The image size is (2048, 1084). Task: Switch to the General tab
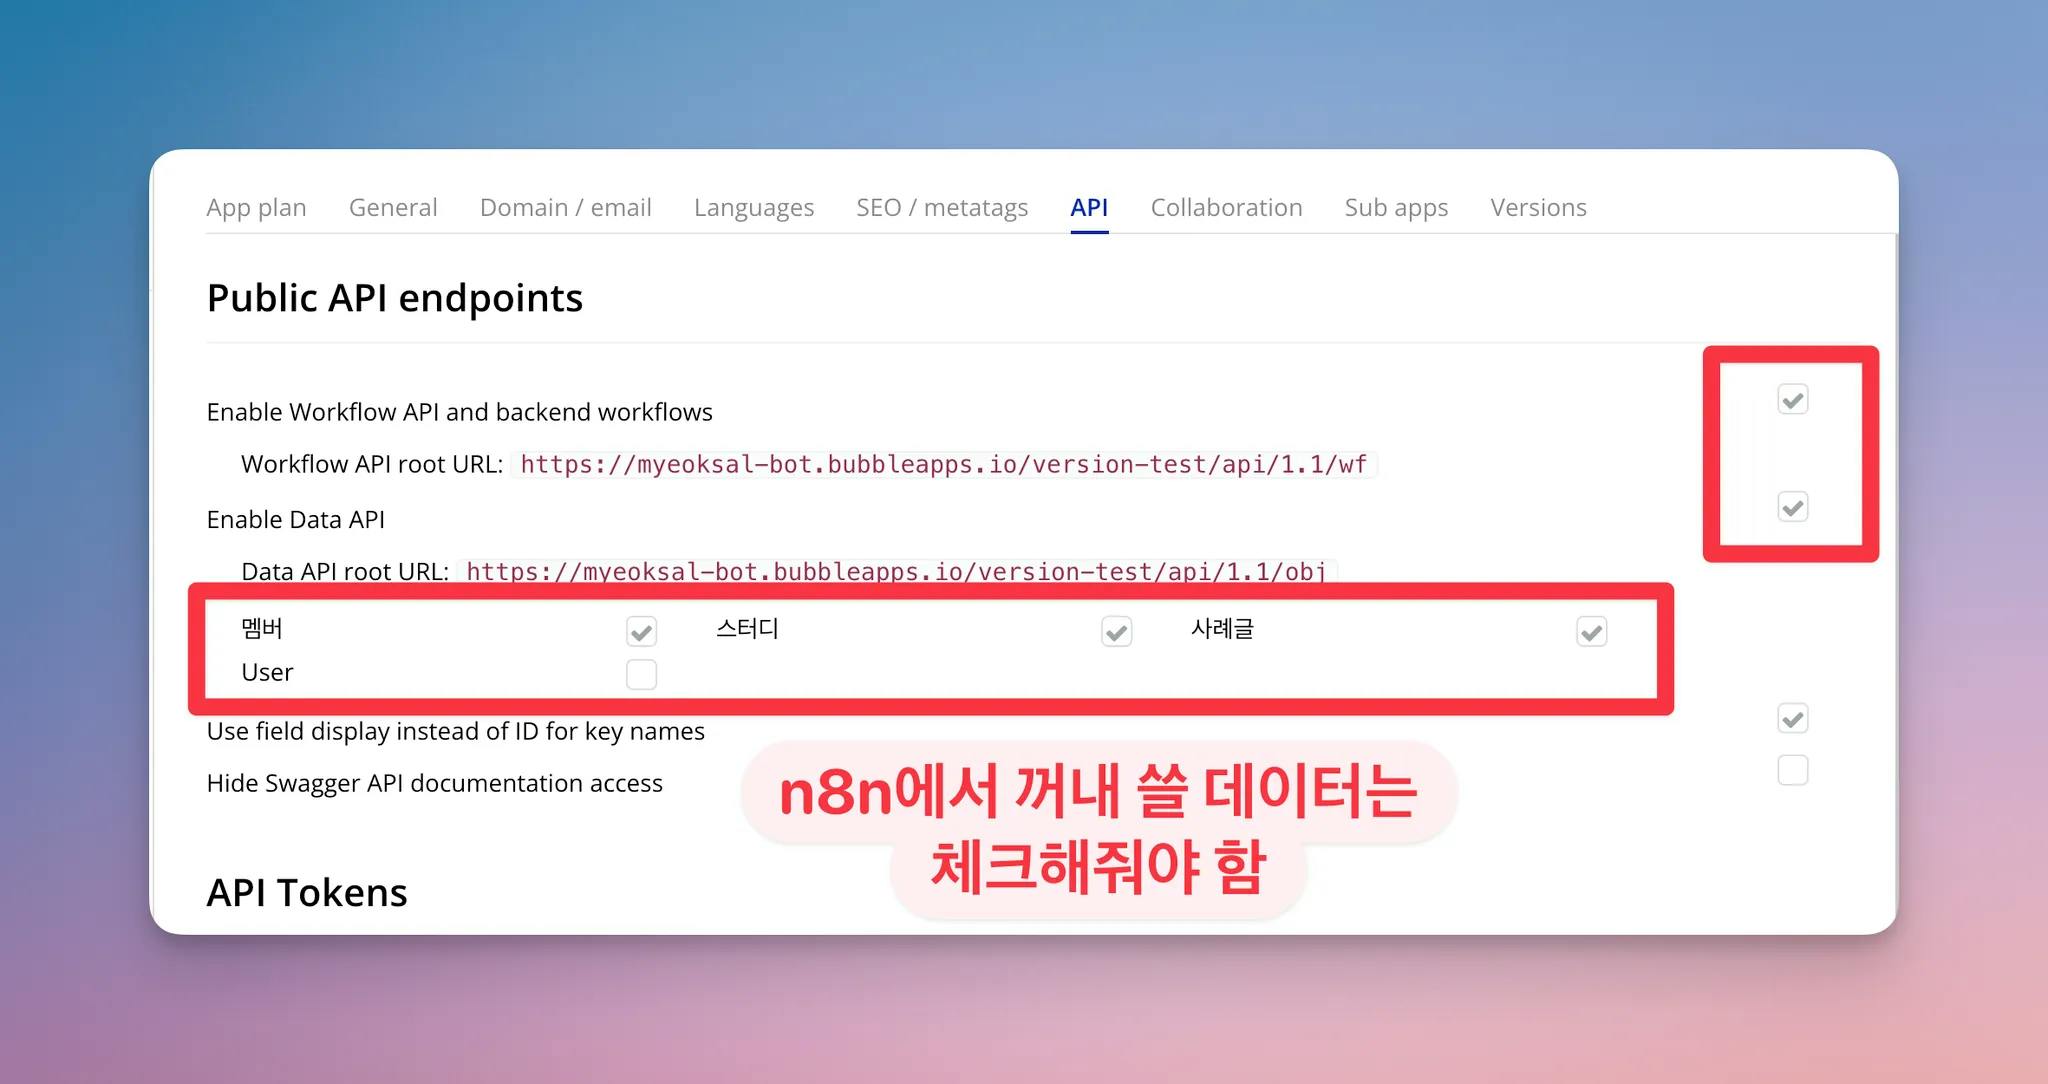393,207
